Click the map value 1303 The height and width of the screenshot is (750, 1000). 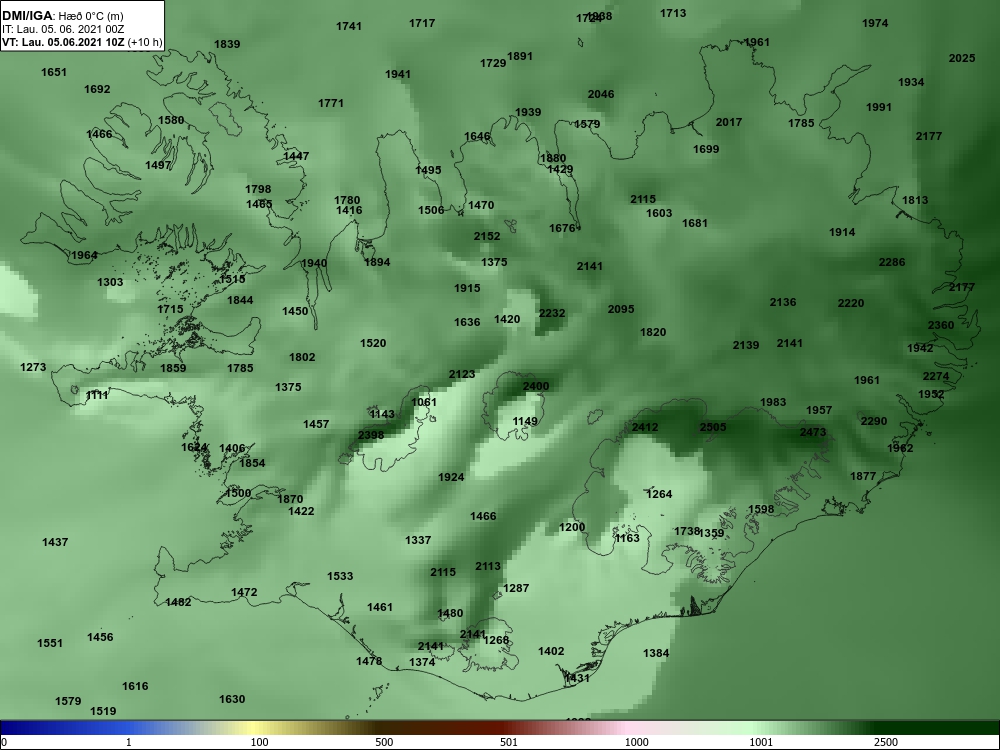(x=110, y=282)
